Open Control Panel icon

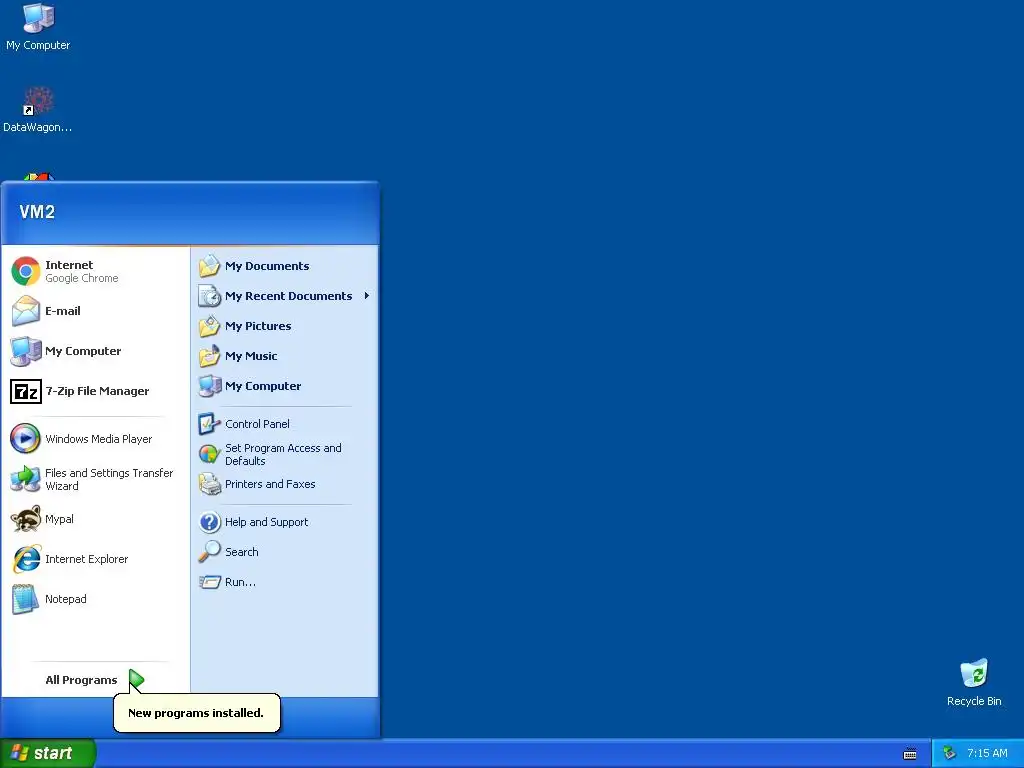tap(210, 424)
